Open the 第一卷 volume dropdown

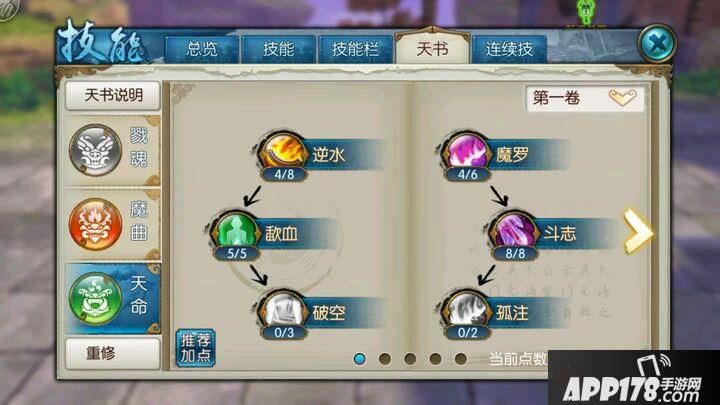click(585, 98)
